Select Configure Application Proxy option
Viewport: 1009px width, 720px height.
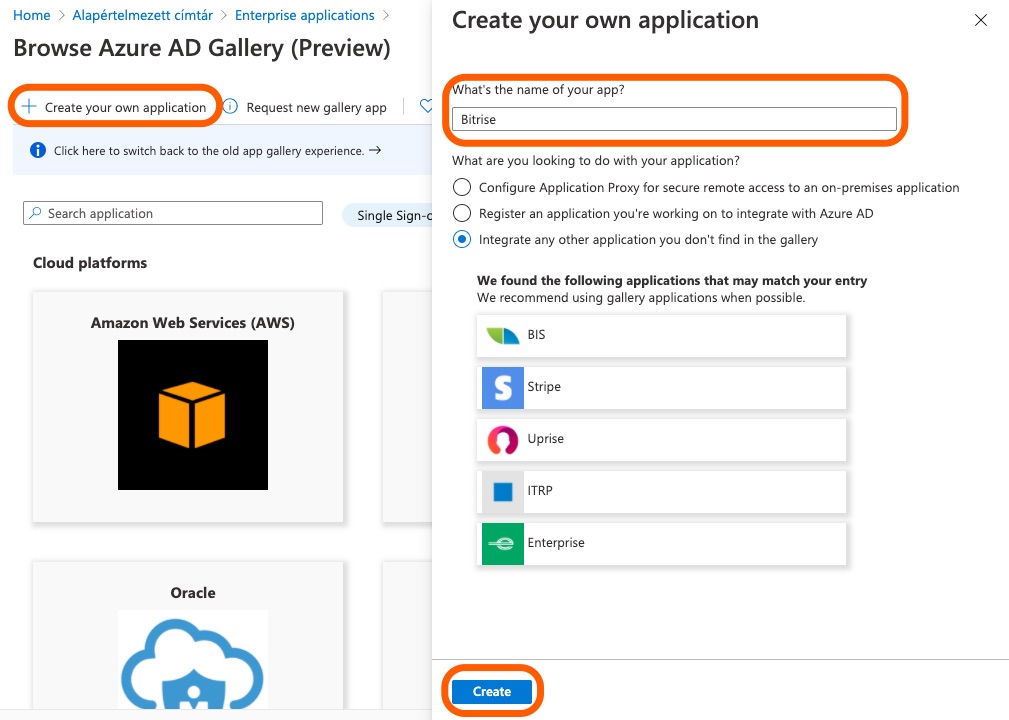click(460, 187)
